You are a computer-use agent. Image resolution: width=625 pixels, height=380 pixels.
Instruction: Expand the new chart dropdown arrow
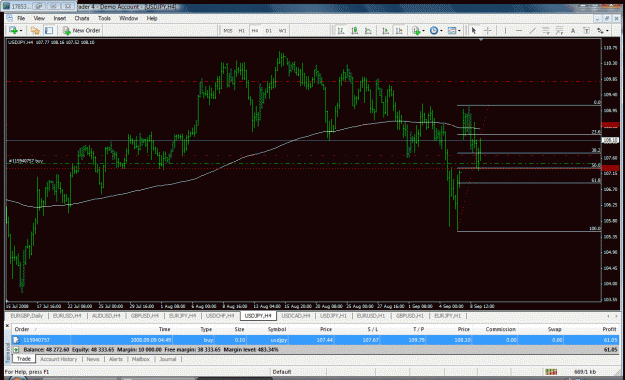[x=21, y=31]
